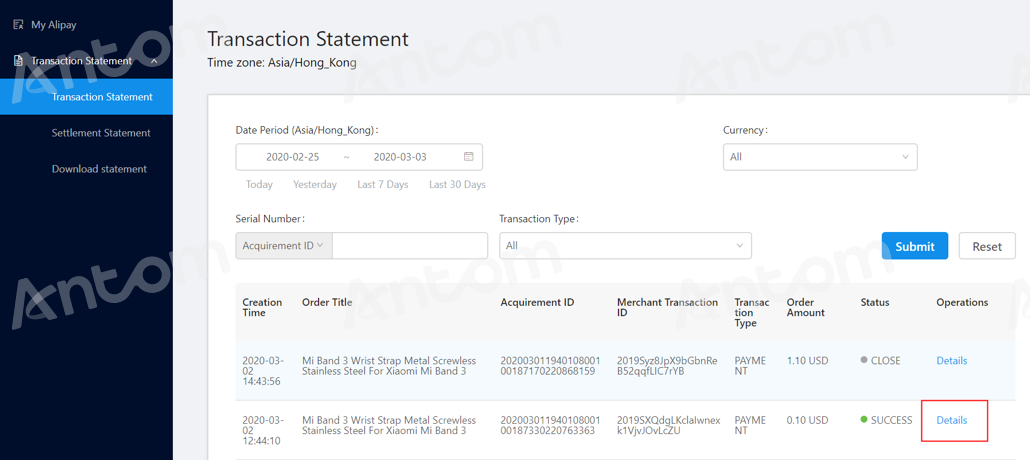Click creation time 14:43:56 cell
Screen dimensions: 1030x460
[x=263, y=371]
